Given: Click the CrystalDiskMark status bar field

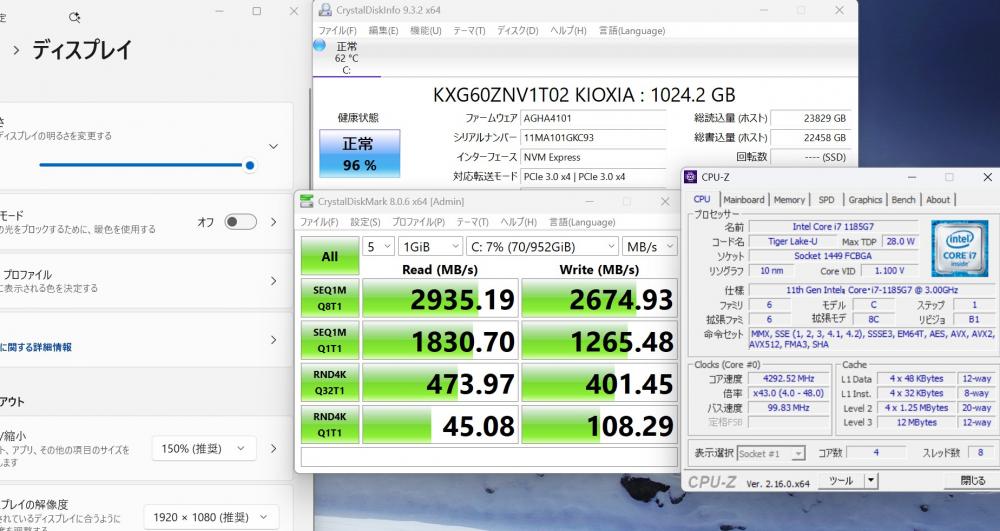Looking at the screenshot, I should [489, 457].
